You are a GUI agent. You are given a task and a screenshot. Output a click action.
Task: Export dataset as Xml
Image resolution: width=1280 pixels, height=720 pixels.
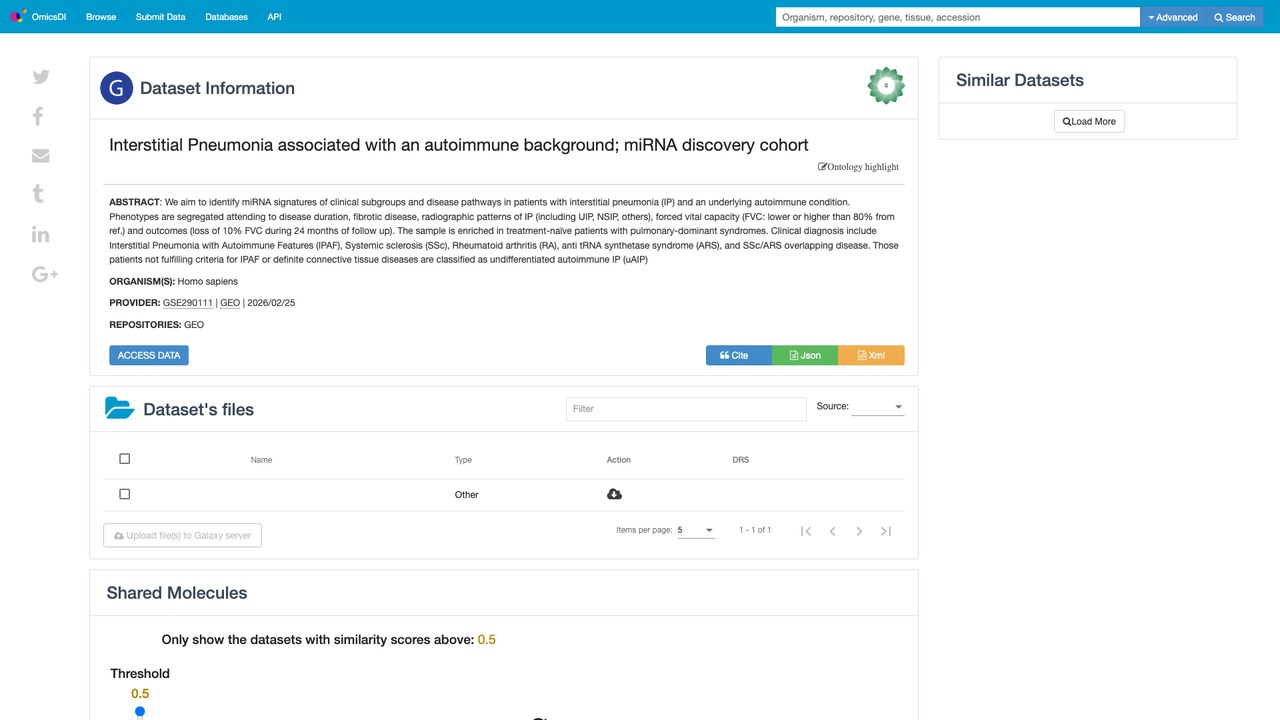coord(871,355)
